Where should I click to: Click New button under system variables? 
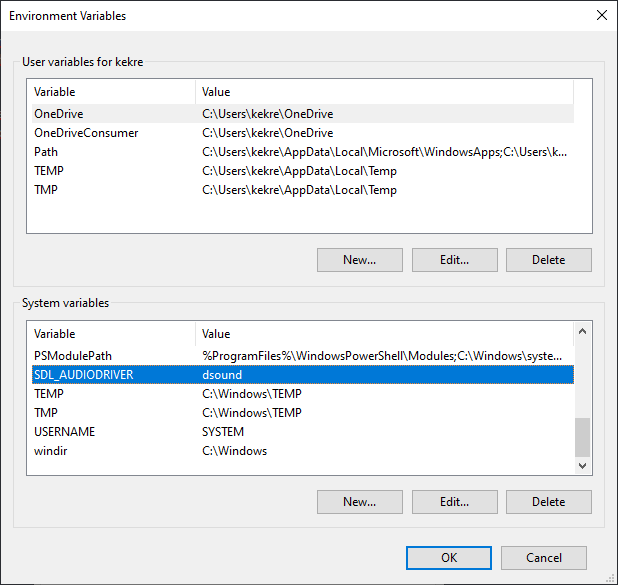[359, 502]
